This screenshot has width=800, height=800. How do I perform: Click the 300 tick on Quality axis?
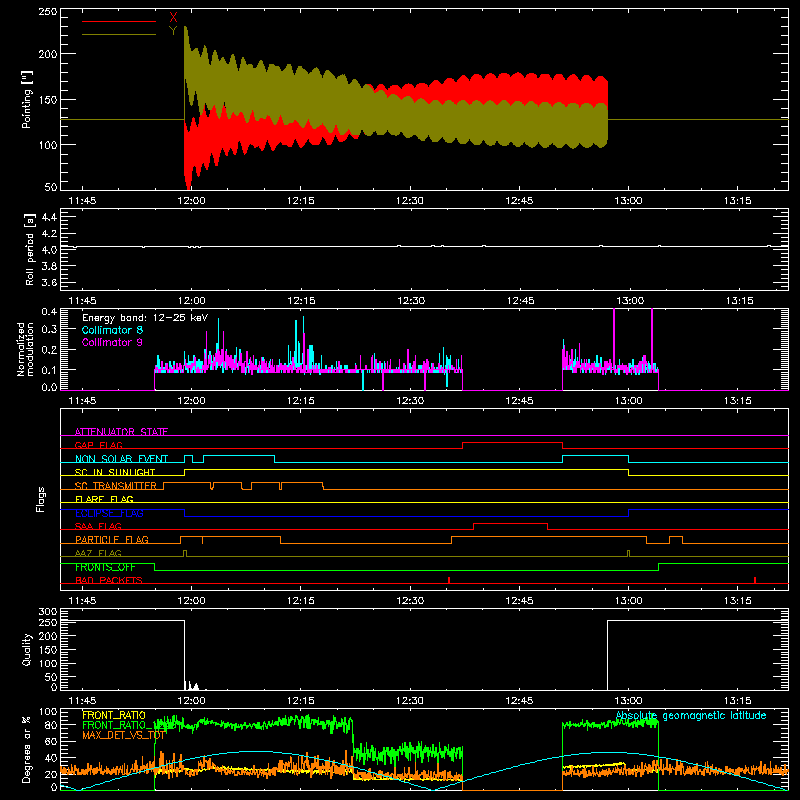[x=48, y=612]
